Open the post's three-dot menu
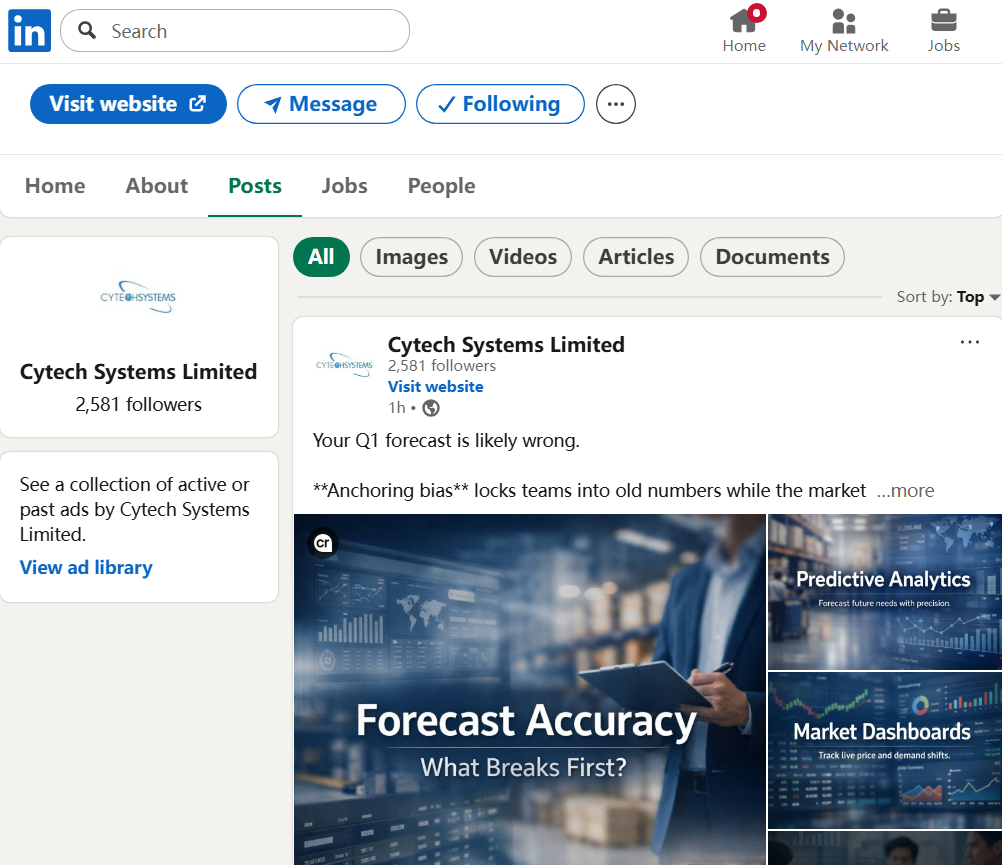 969,342
